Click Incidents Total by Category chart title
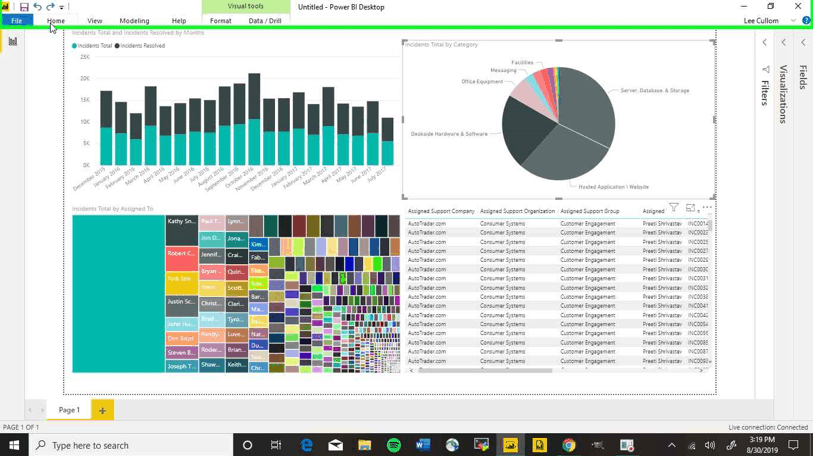The image size is (815, 457). pos(441,45)
